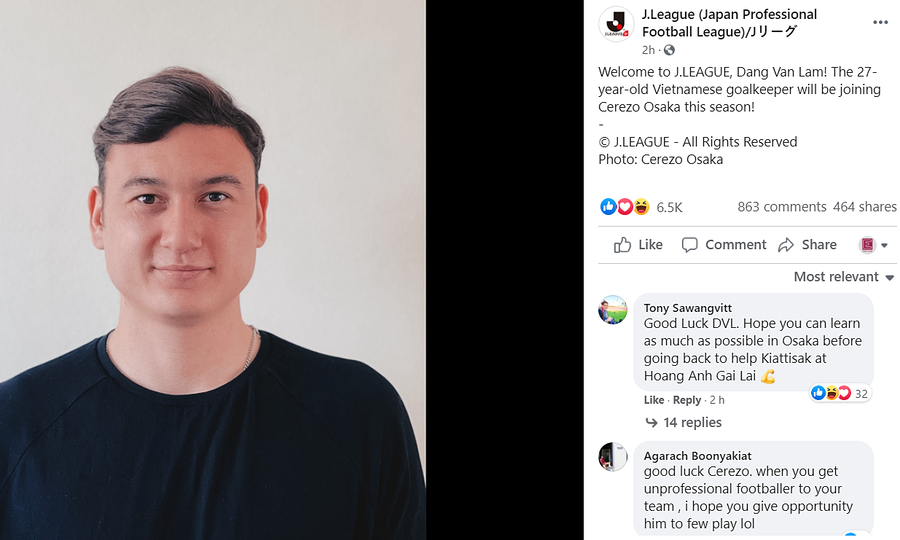Click the speech bubble Comment icon
The width and height of the screenshot is (900, 540).
point(689,245)
